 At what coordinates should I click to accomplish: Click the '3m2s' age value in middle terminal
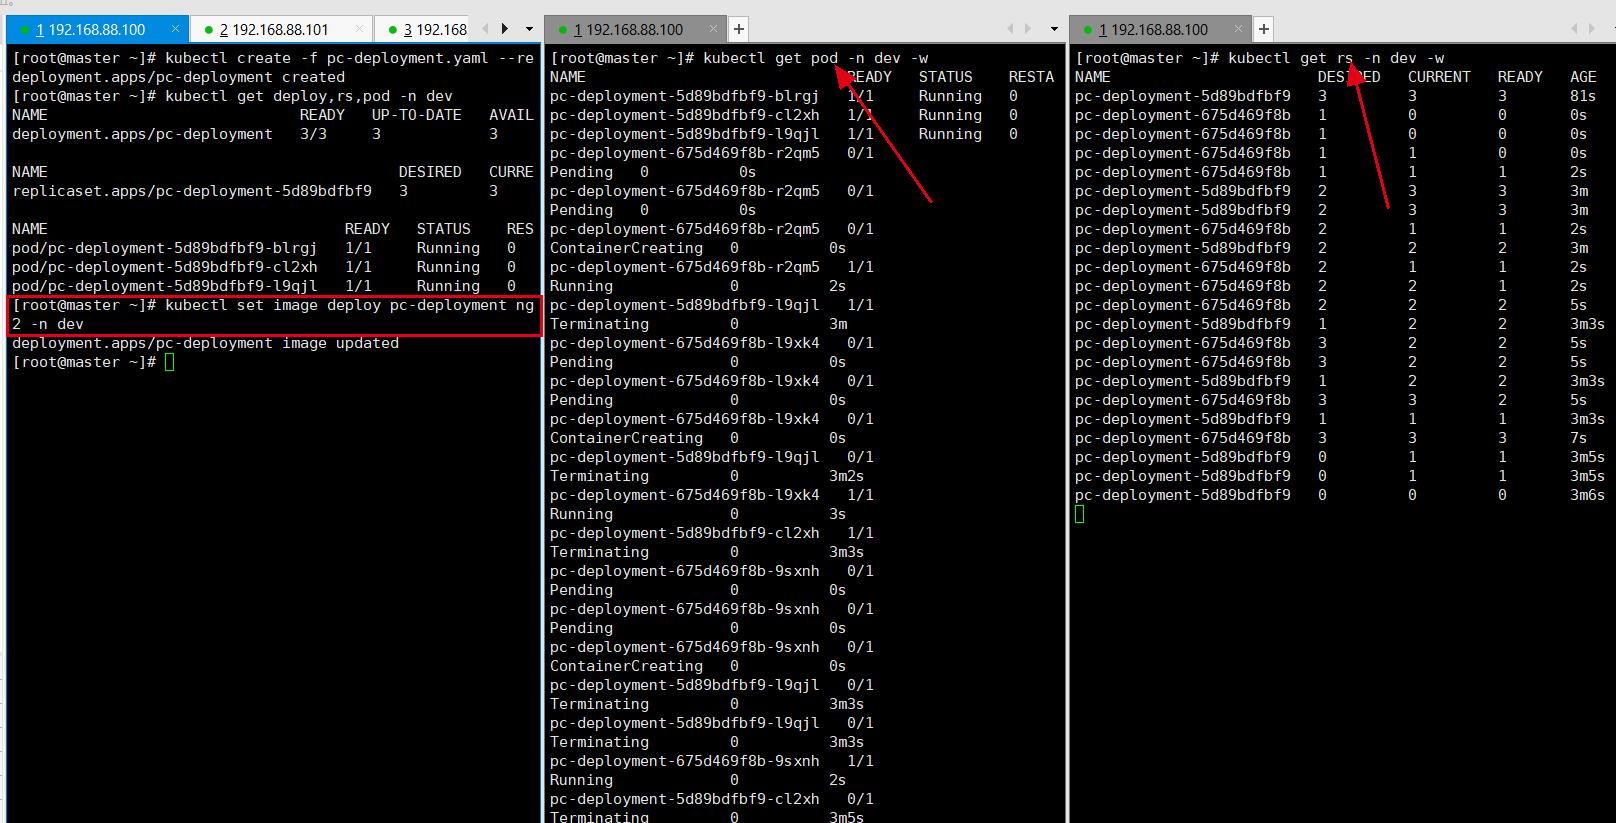point(846,476)
